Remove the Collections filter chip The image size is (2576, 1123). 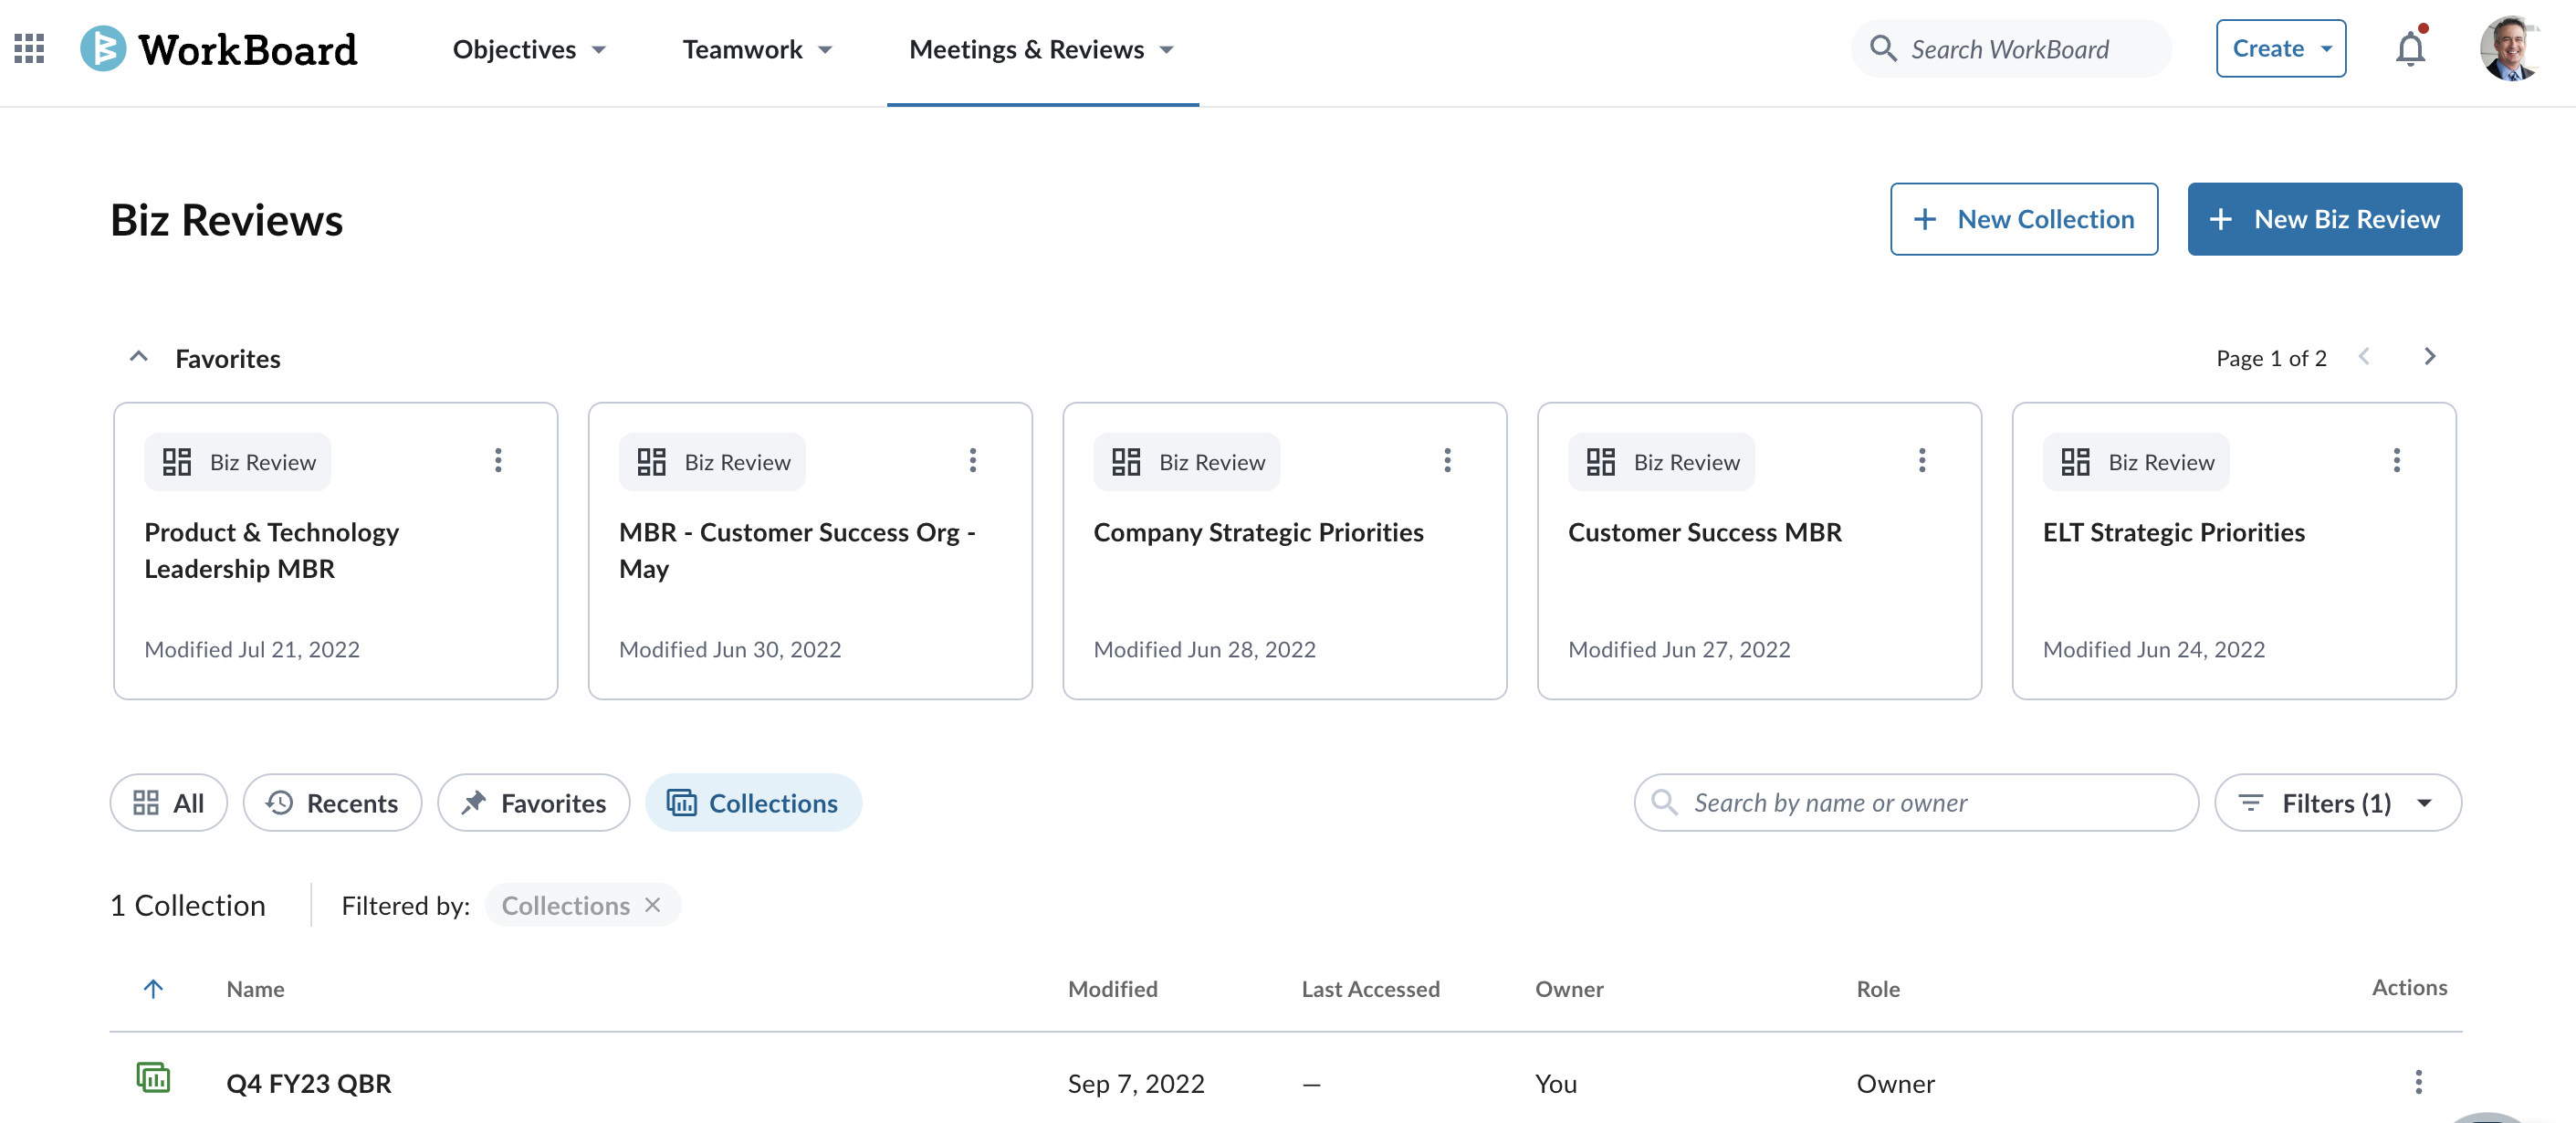pyautogui.click(x=652, y=904)
